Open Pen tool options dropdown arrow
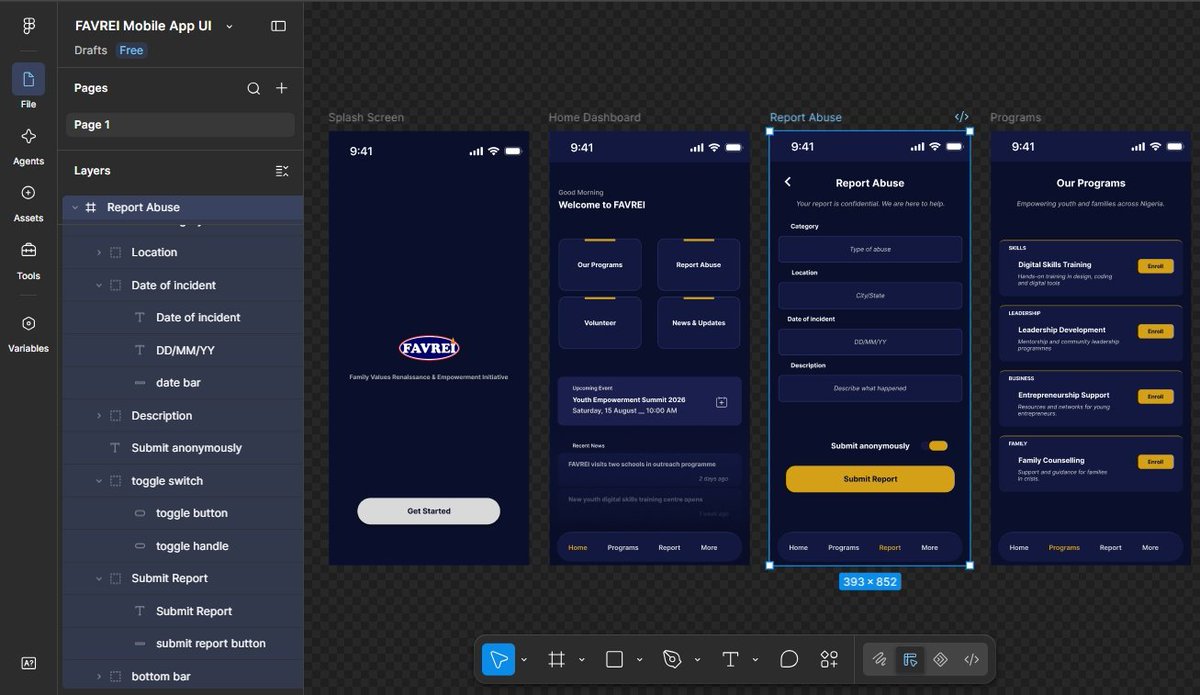This screenshot has width=1200, height=695. click(697, 660)
